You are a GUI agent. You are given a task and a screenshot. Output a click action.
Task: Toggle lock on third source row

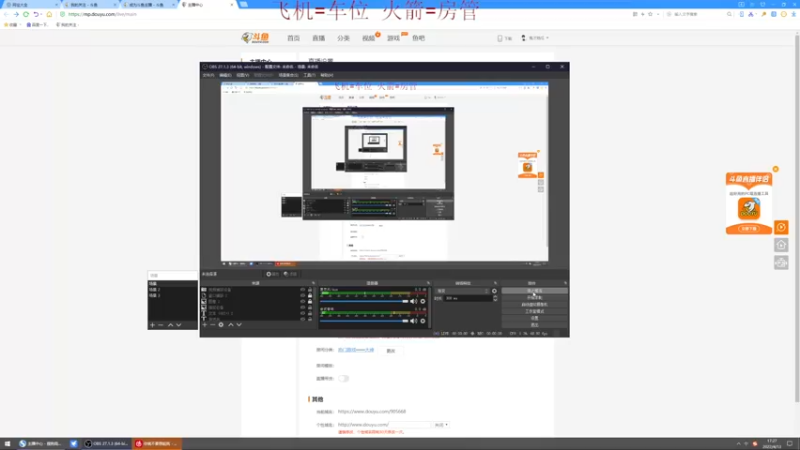310,302
